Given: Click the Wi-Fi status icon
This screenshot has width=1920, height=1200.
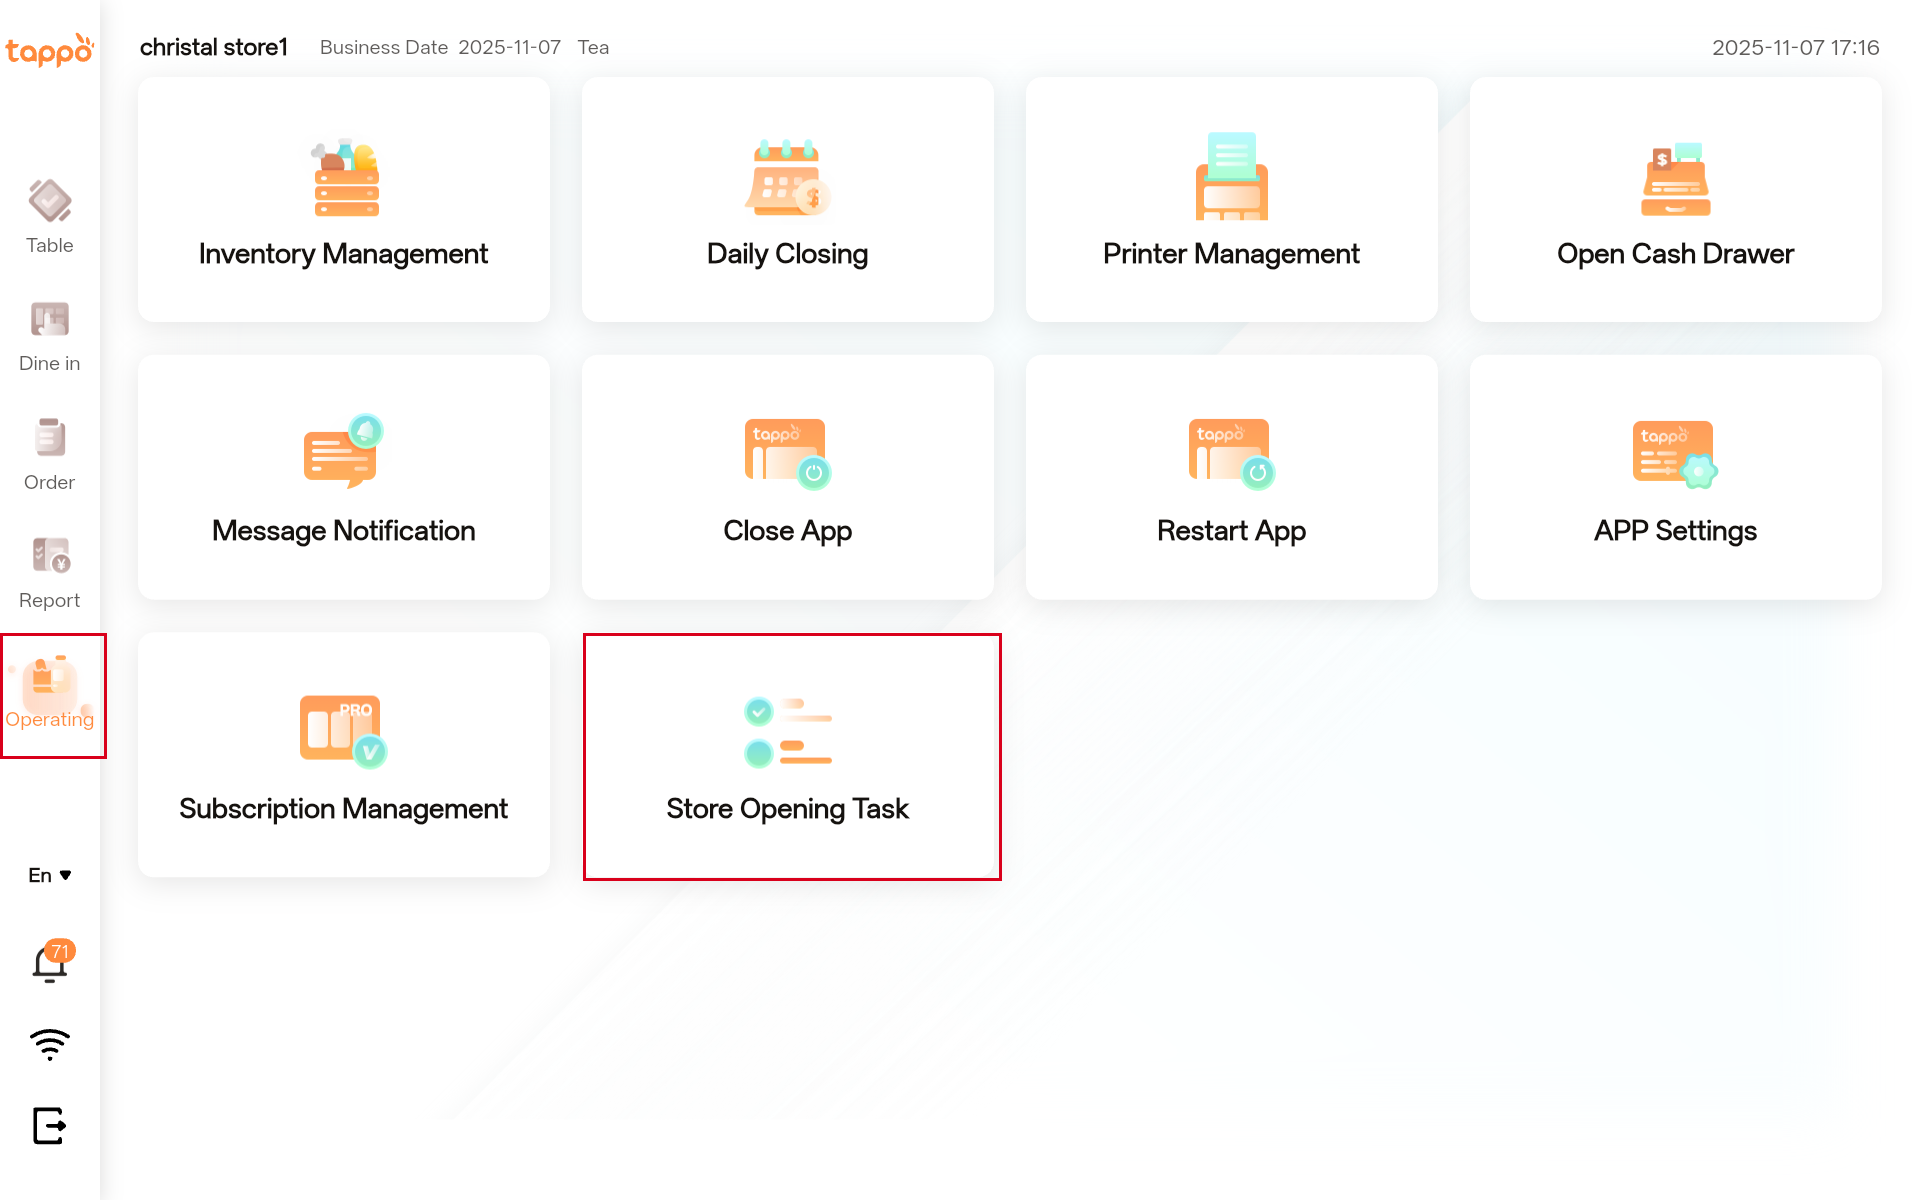Looking at the screenshot, I should pyautogui.click(x=49, y=1044).
